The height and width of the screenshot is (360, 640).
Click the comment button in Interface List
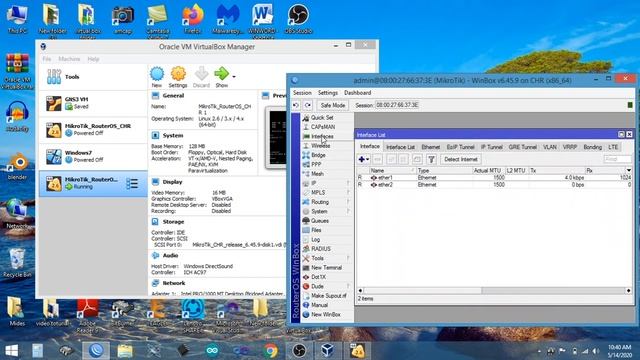tap(417, 159)
